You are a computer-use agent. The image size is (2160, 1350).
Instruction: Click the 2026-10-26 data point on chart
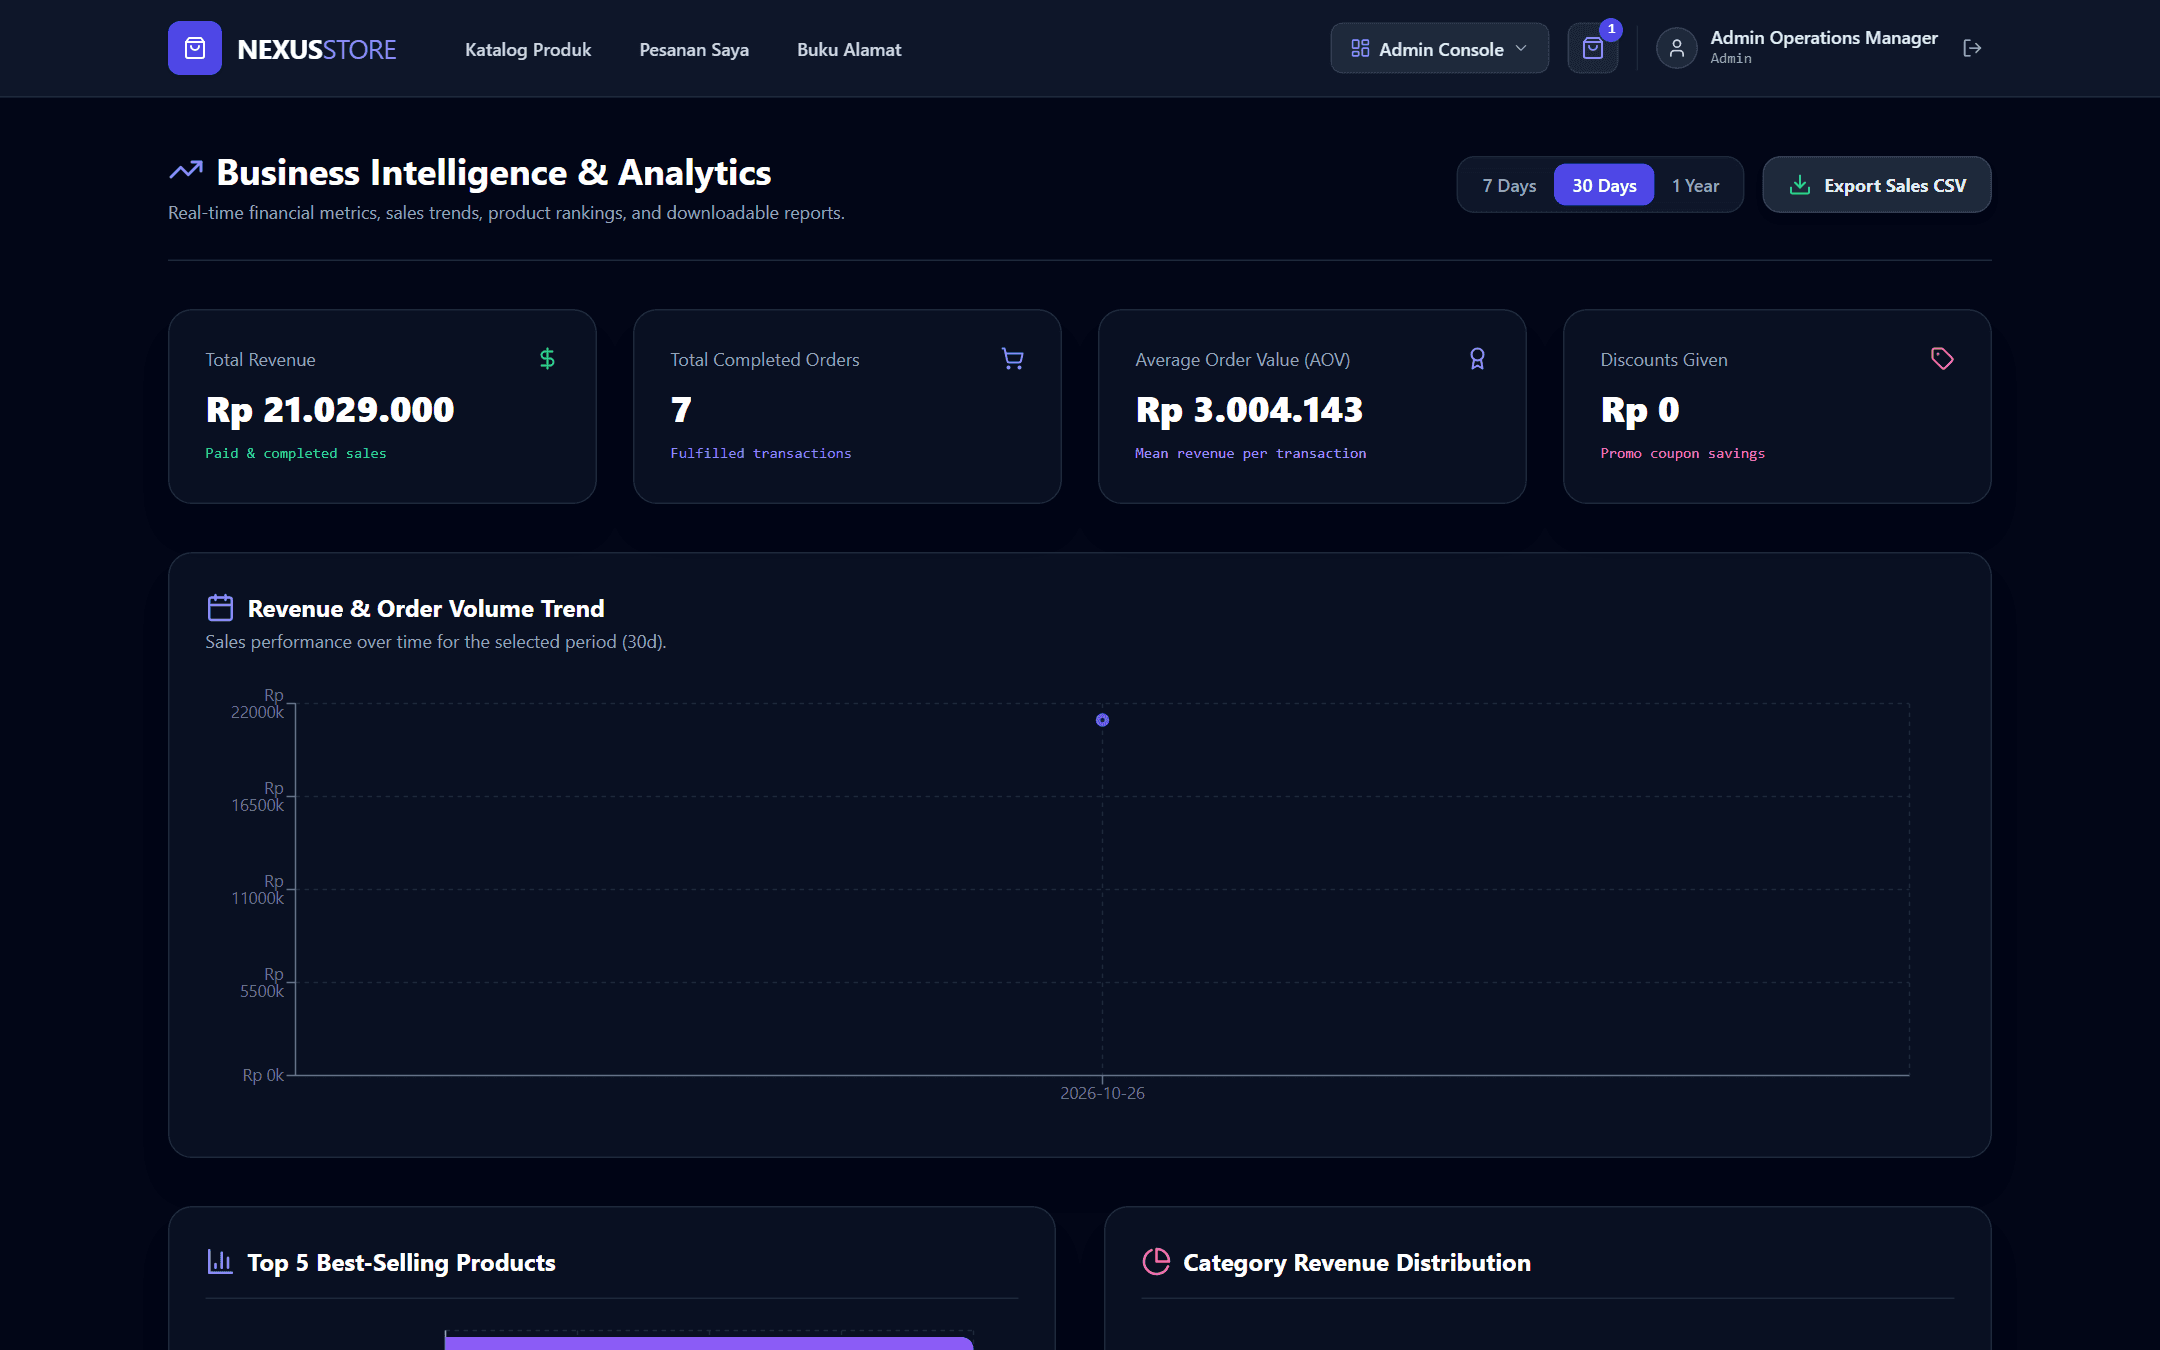point(1102,720)
